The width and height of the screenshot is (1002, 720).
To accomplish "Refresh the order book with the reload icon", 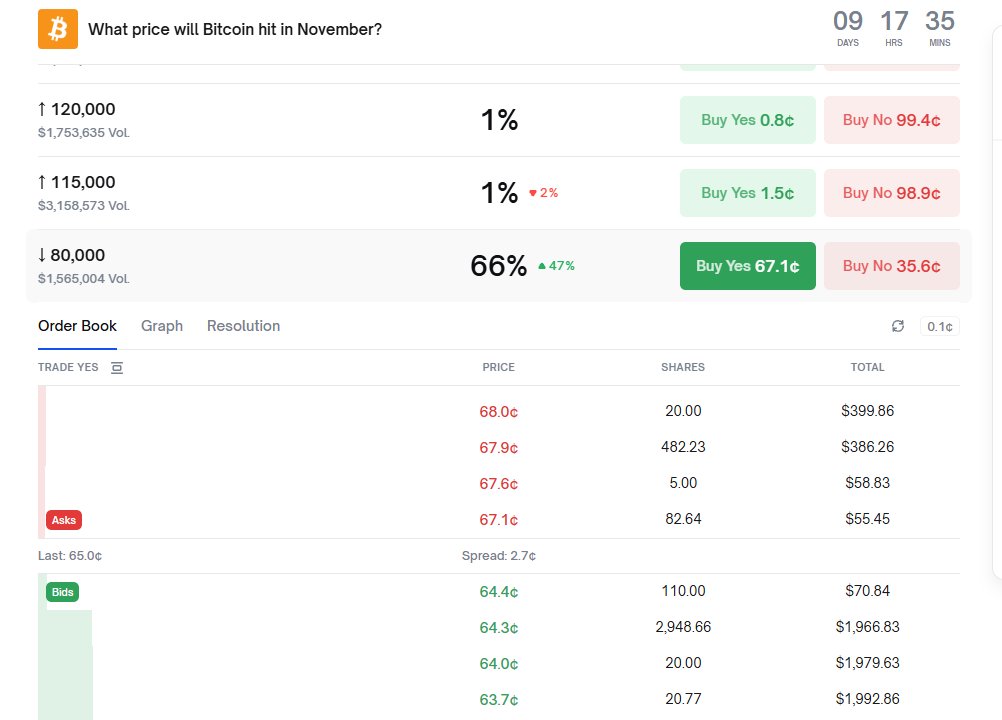I will point(898,326).
